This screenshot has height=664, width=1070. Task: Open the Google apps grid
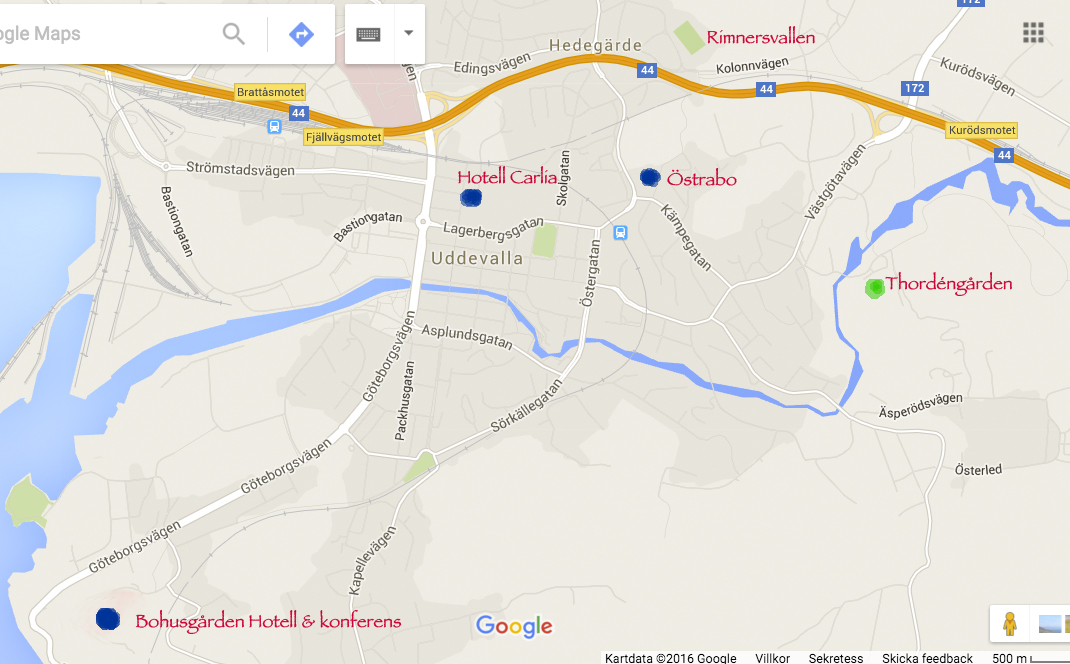tap(1033, 32)
